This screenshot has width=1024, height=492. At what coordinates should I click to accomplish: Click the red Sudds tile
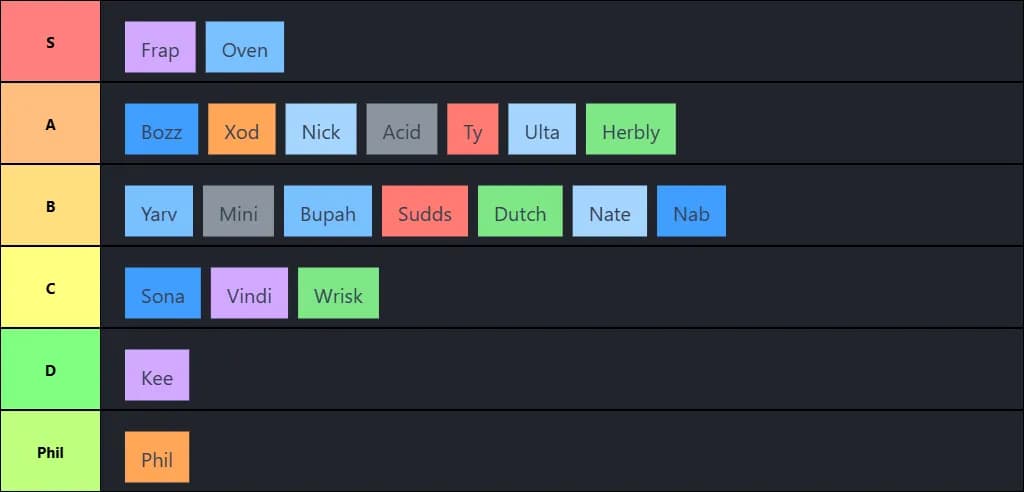coord(425,212)
